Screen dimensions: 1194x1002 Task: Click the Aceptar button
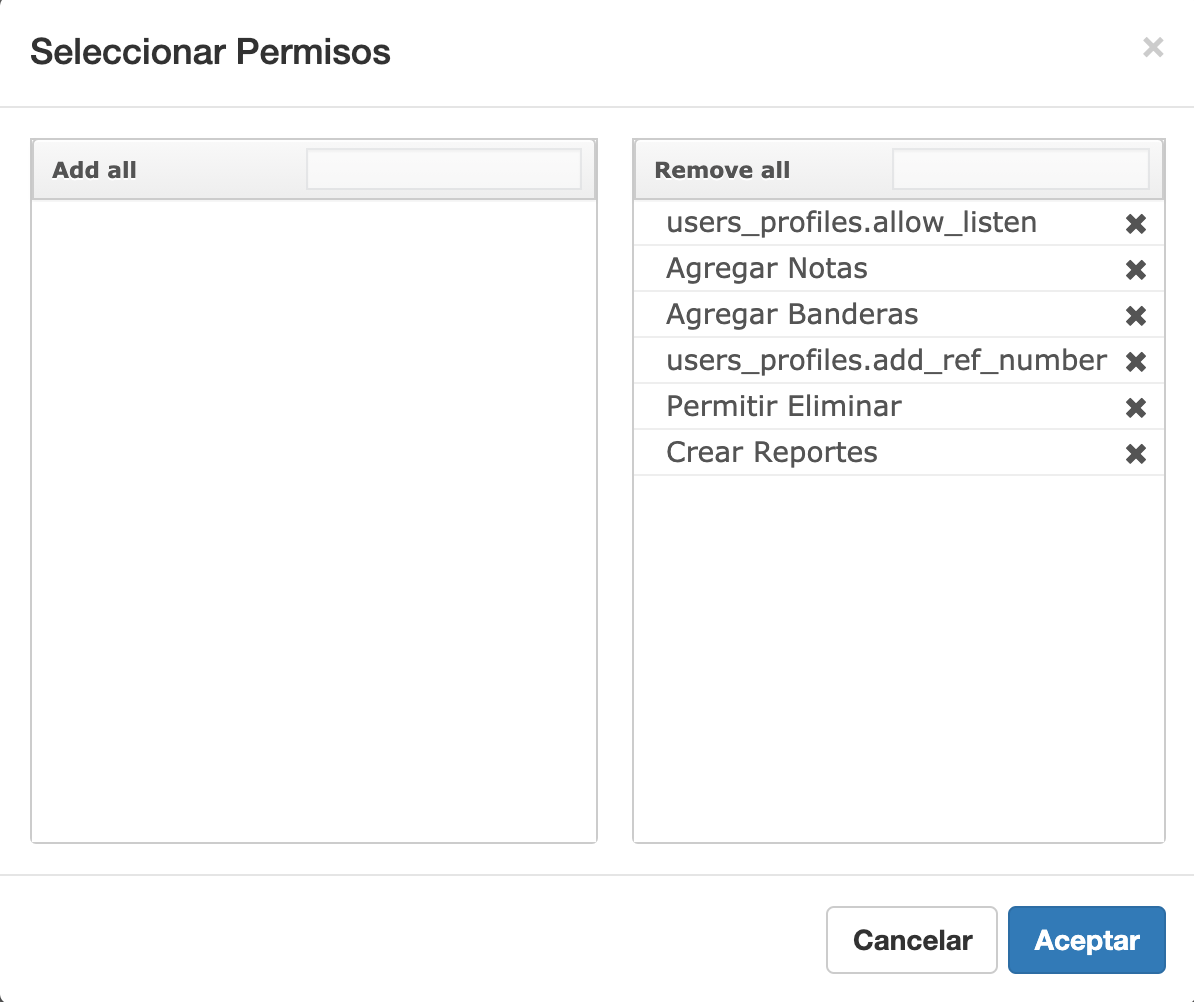pos(1087,940)
